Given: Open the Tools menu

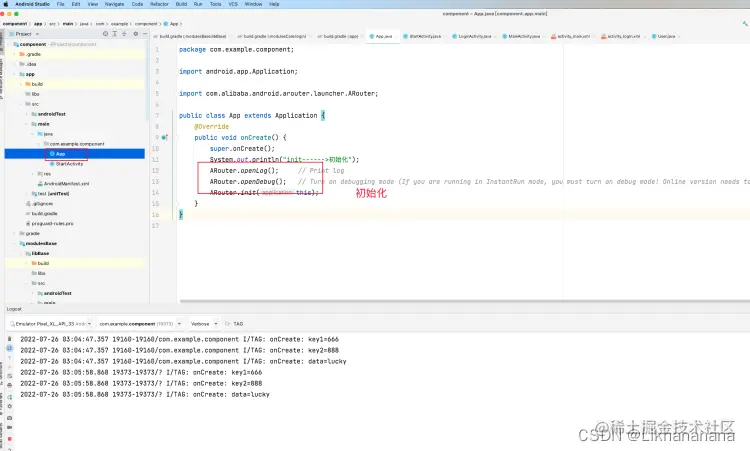Looking at the screenshot, I should click(x=216, y=4).
